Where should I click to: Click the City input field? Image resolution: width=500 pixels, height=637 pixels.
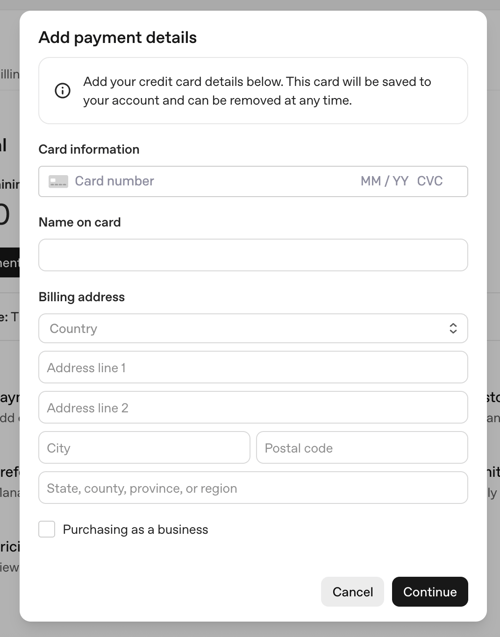(144, 448)
